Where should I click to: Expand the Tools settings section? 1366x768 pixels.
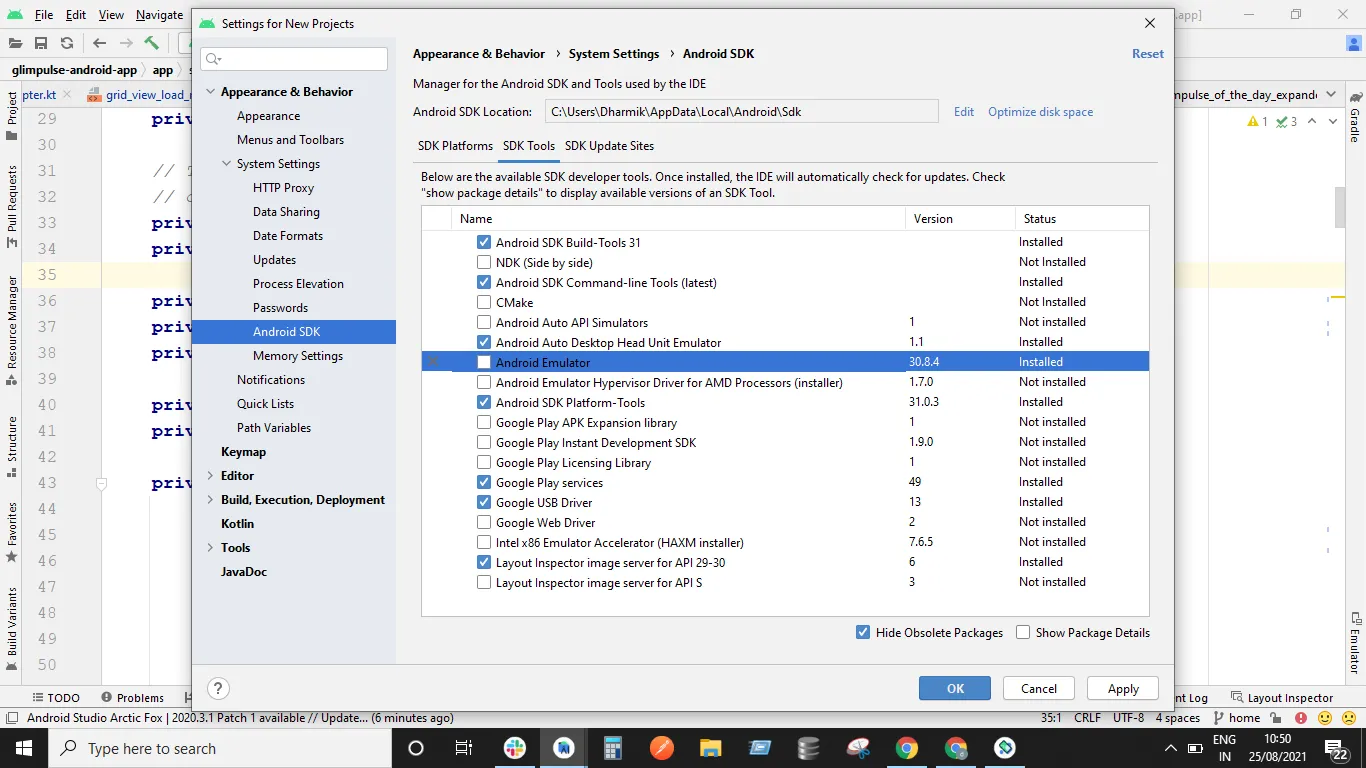click(210, 548)
